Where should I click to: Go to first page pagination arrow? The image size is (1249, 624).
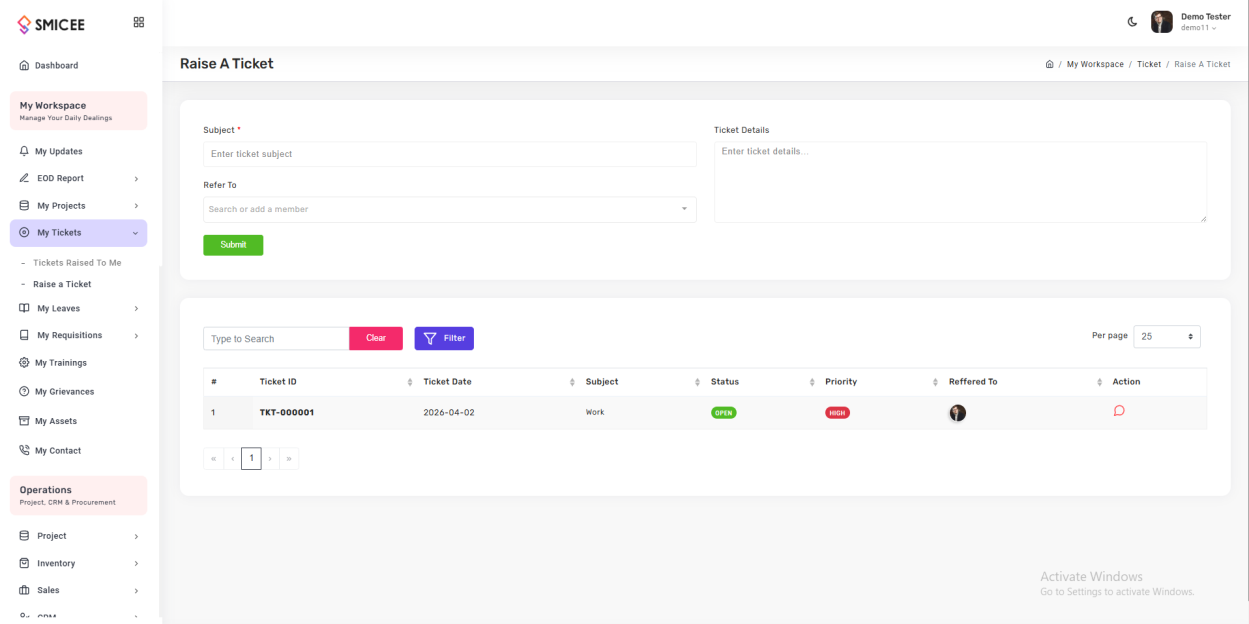click(x=213, y=459)
